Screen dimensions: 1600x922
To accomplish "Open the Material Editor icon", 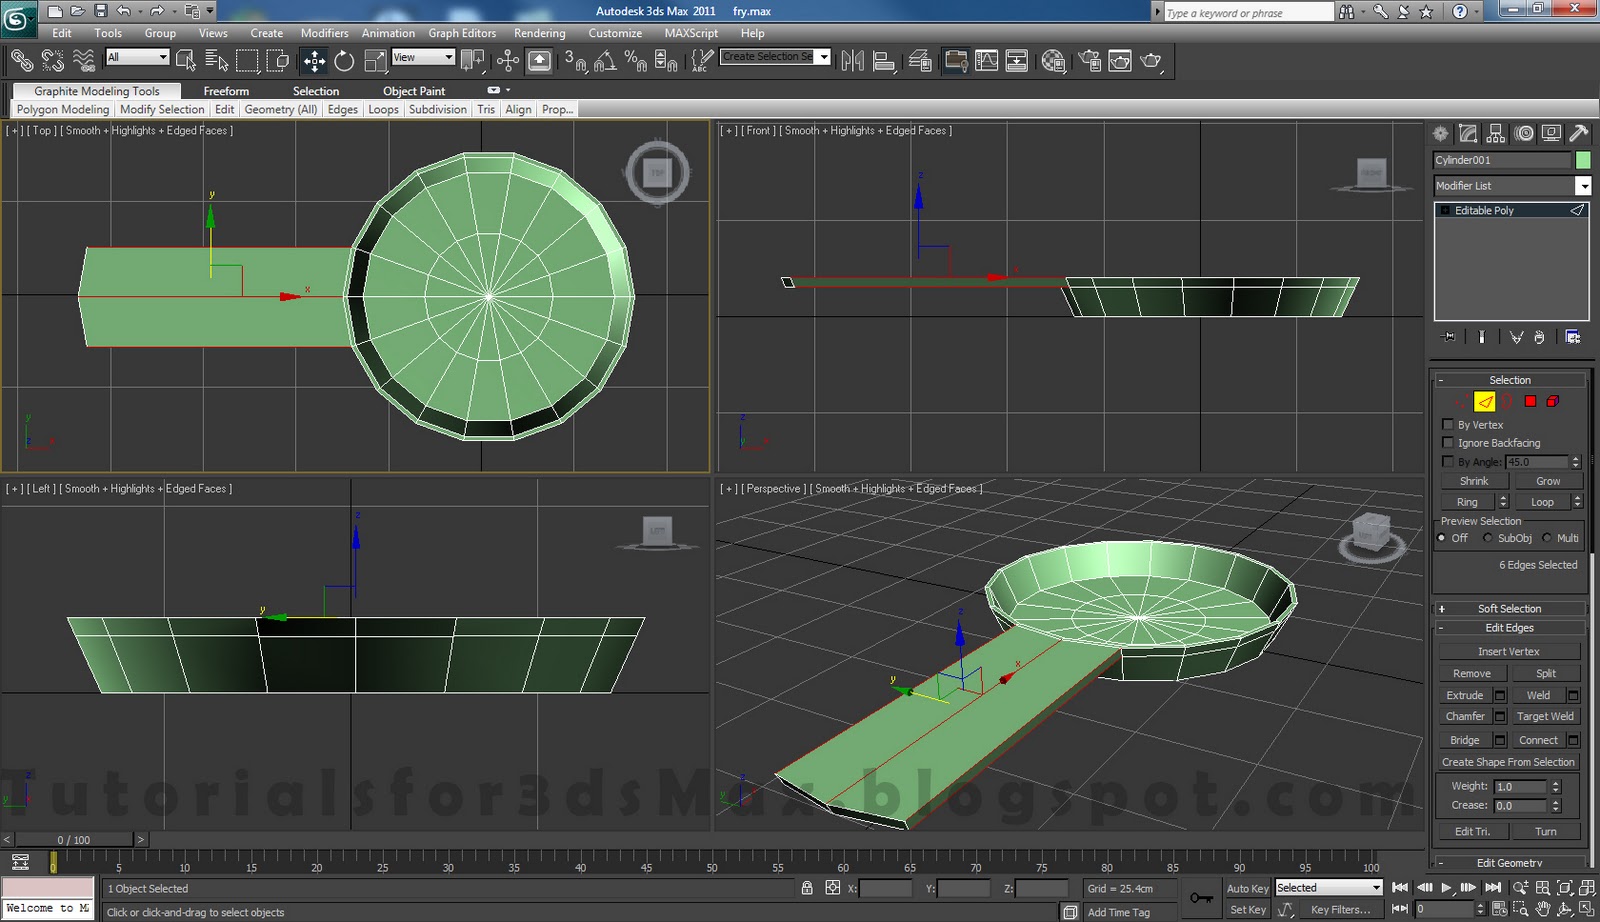I will pyautogui.click(x=1053, y=60).
